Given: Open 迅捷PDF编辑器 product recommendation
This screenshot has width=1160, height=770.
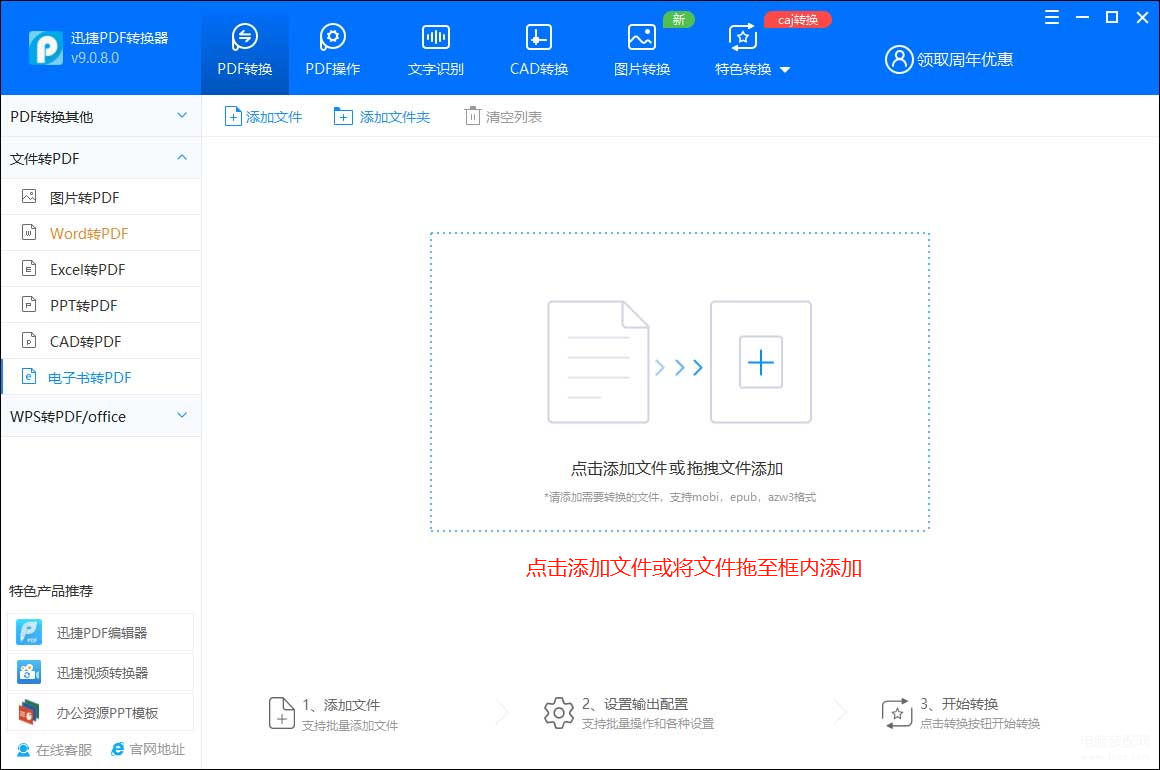Looking at the screenshot, I should [101, 632].
